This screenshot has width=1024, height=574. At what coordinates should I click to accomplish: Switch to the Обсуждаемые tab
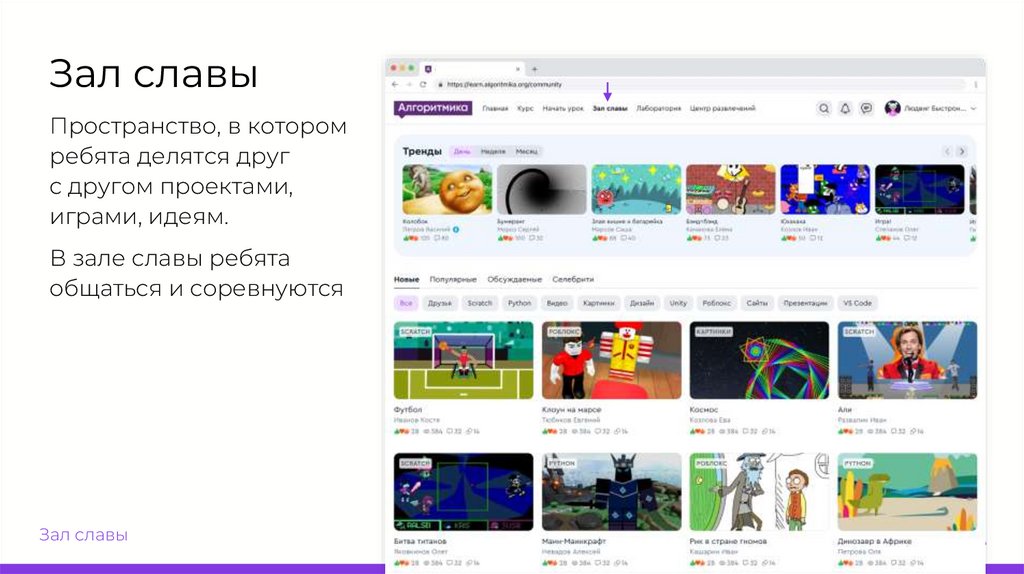tap(515, 279)
